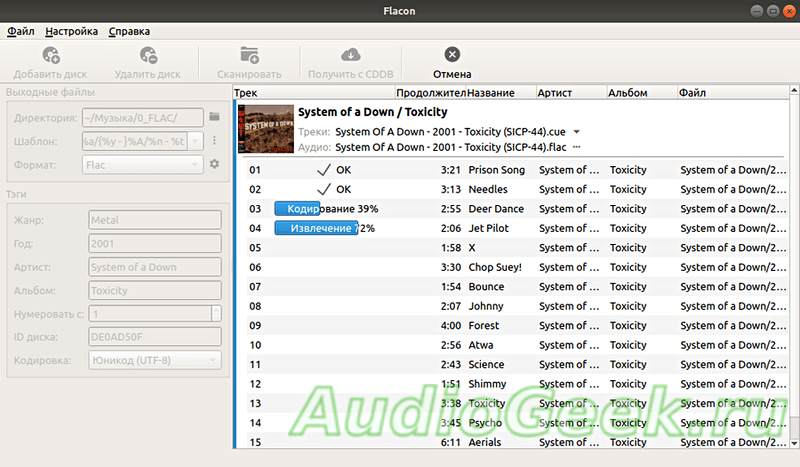This screenshot has height=467, width=800.
Task: Click System of a Down / Toxicity disc title
Action: click(x=372, y=112)
